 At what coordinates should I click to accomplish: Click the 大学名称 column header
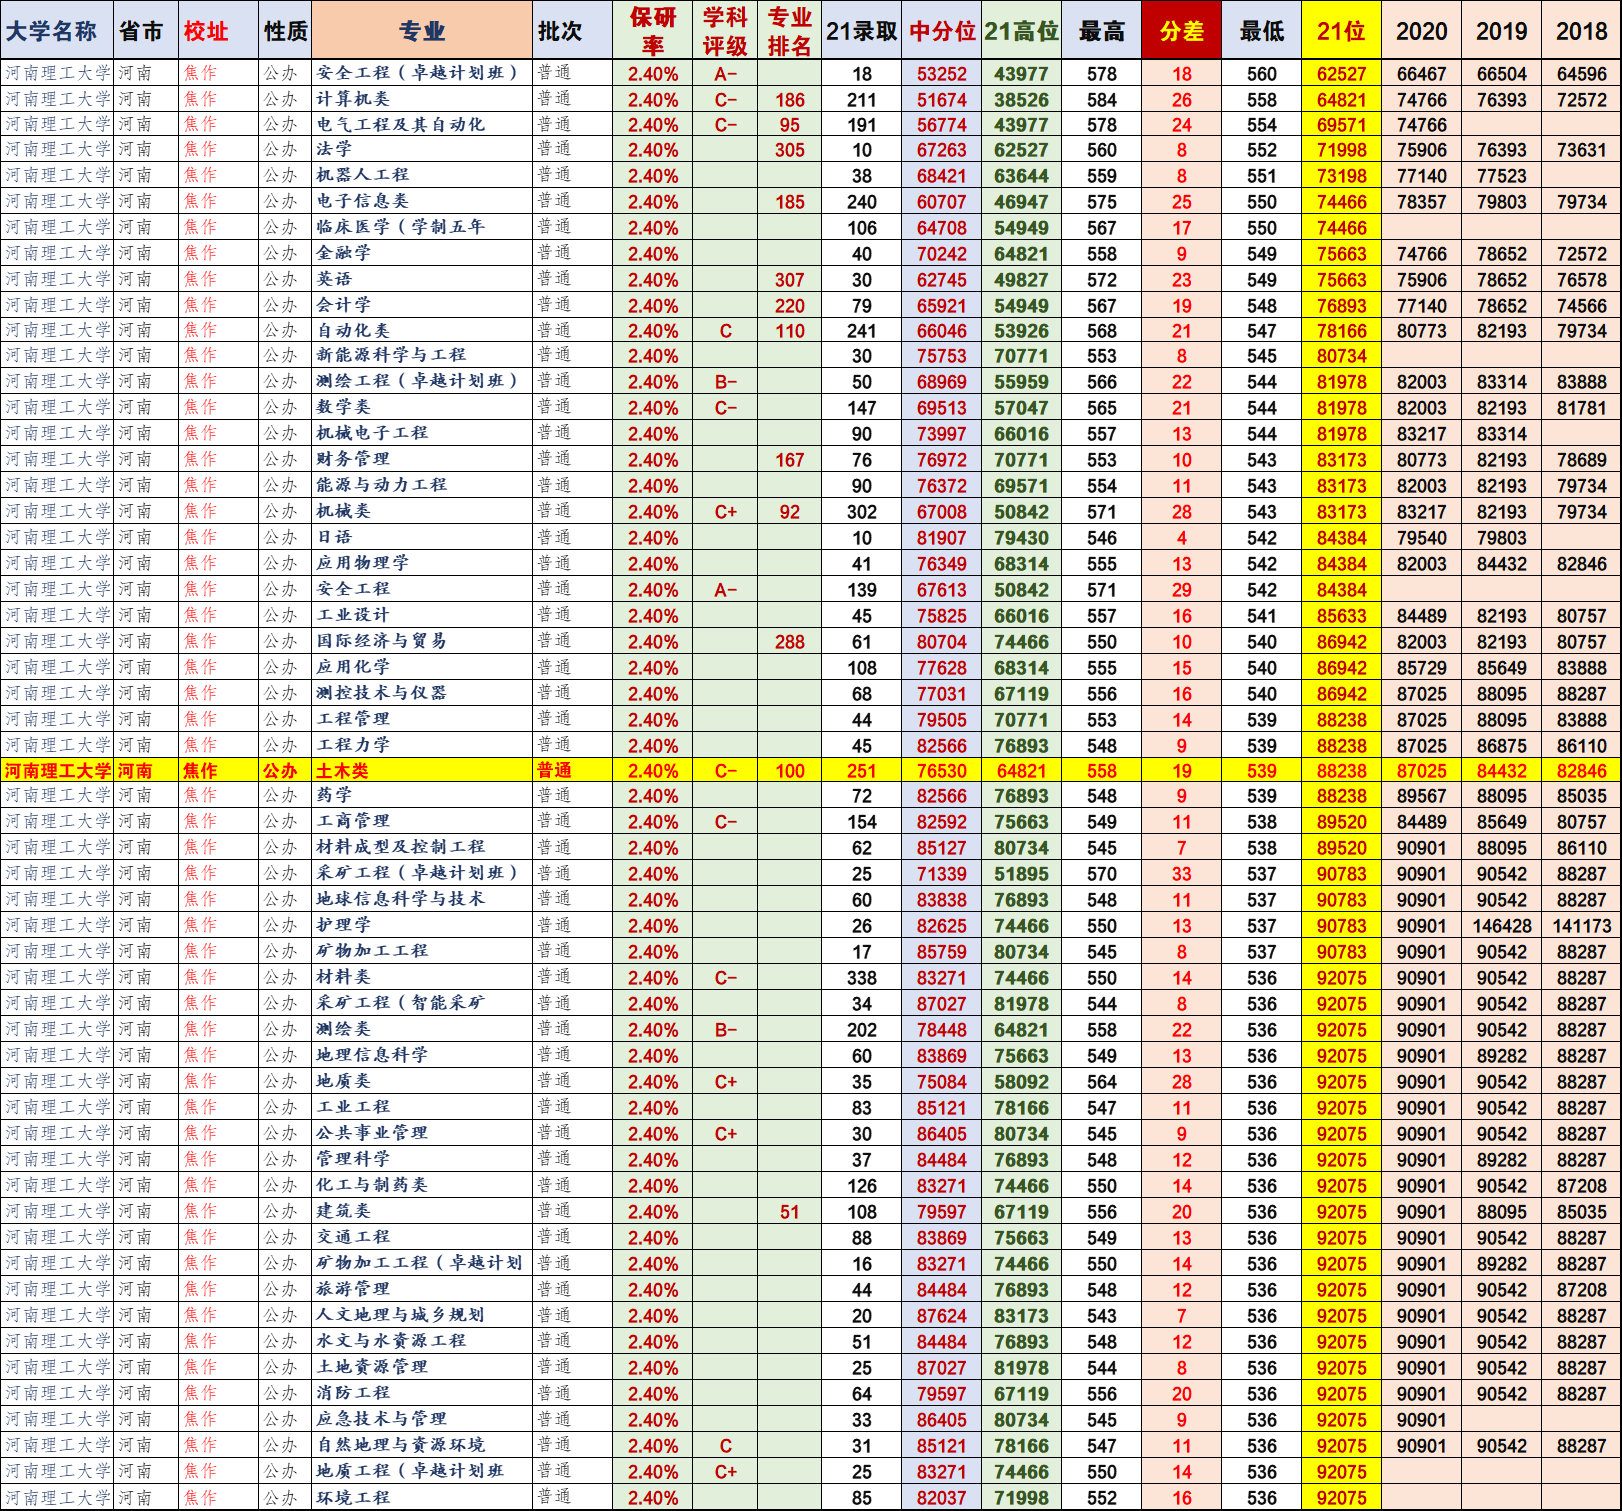(x=57, y=31)
